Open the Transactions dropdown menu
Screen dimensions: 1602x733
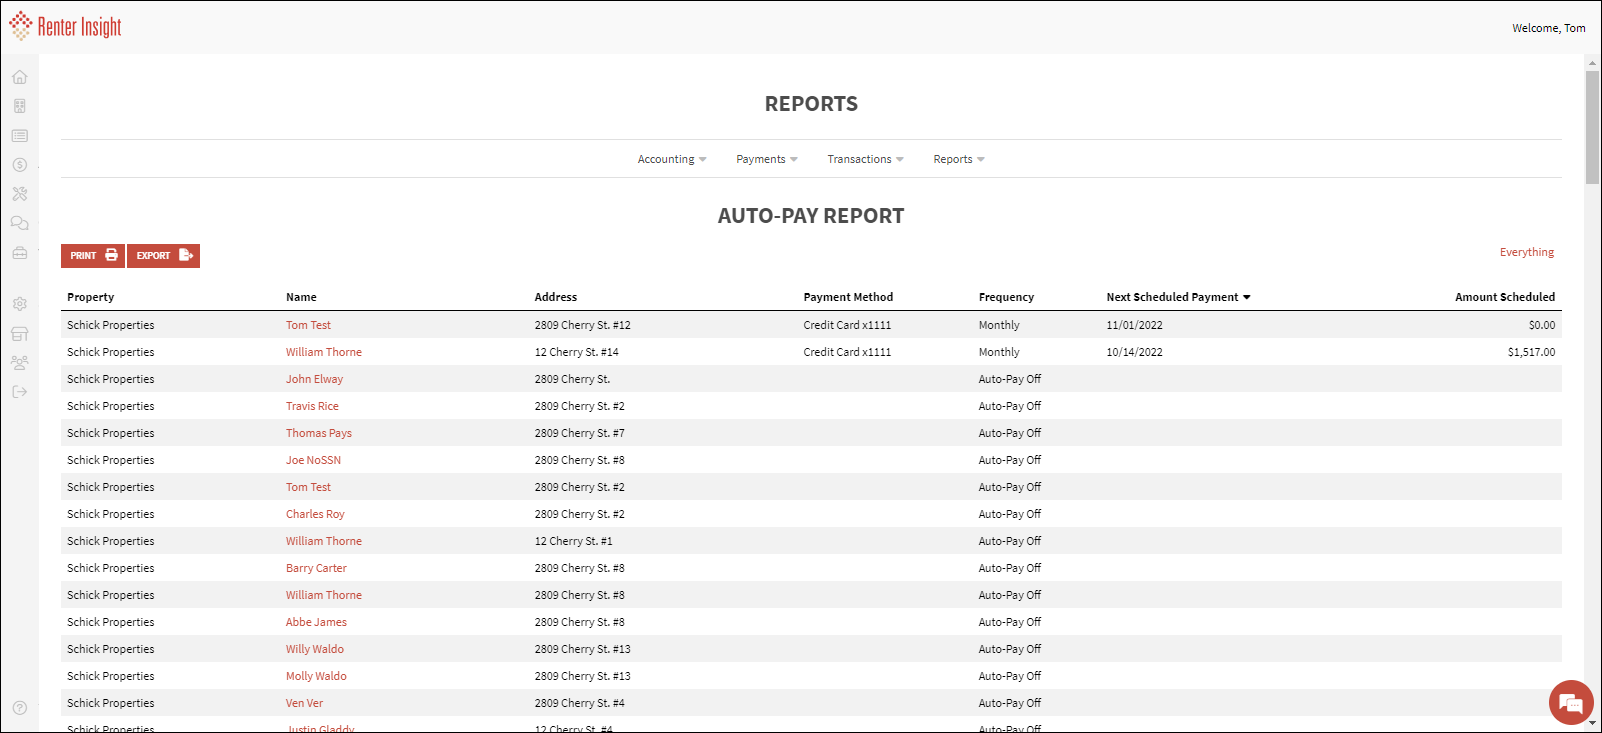point(865,159)
